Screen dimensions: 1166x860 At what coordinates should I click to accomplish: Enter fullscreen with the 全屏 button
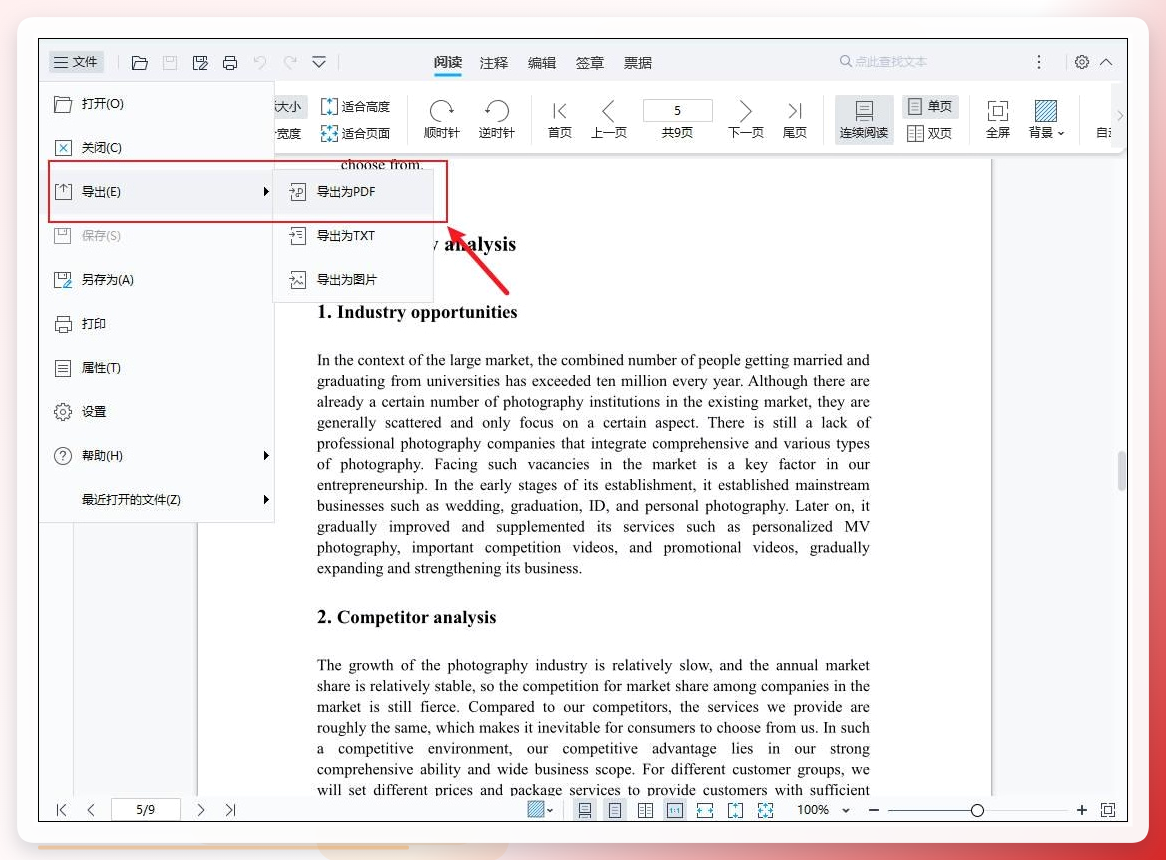point(997,119)
